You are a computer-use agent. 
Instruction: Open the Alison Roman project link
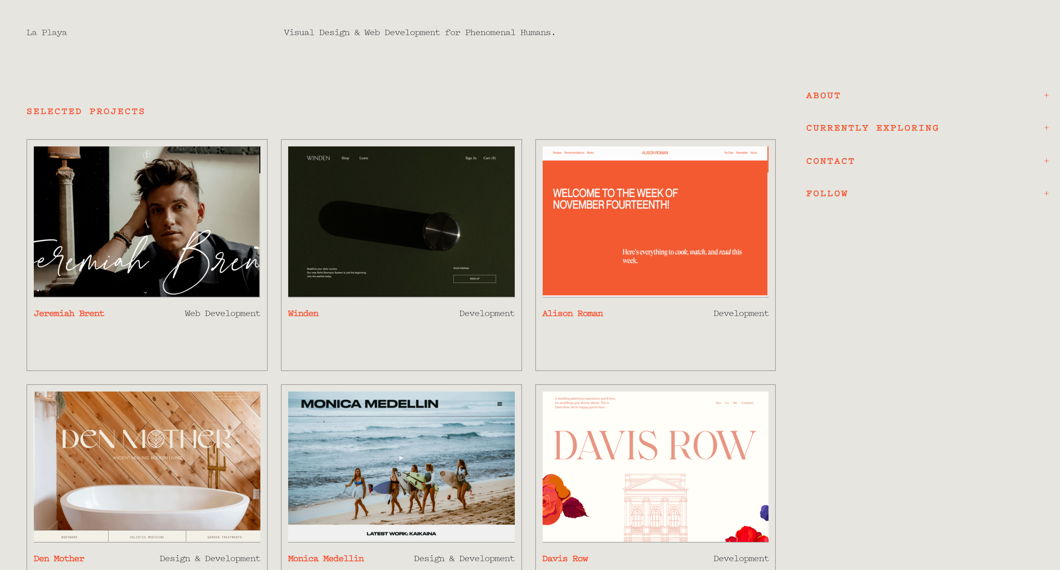(x=573, y=314)
